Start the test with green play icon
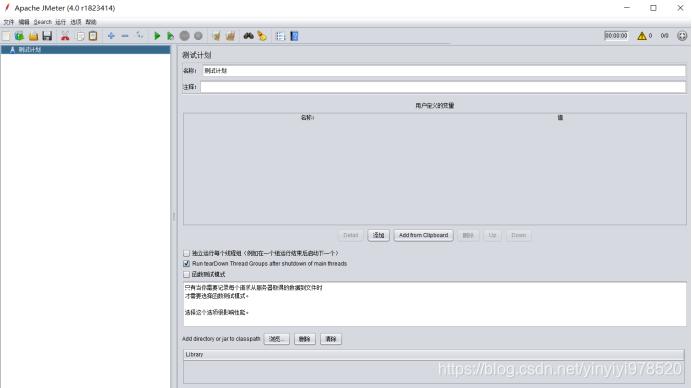Screen dimensions: 692x388 (x=157, y=36)
